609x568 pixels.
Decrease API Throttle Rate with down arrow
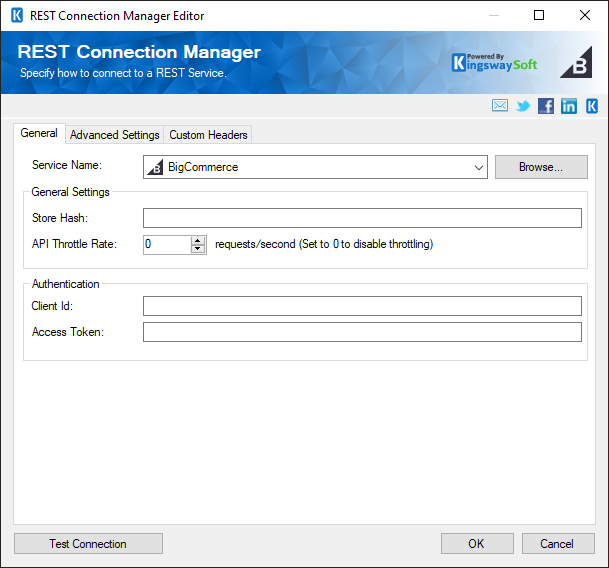(x=198, y=249)
